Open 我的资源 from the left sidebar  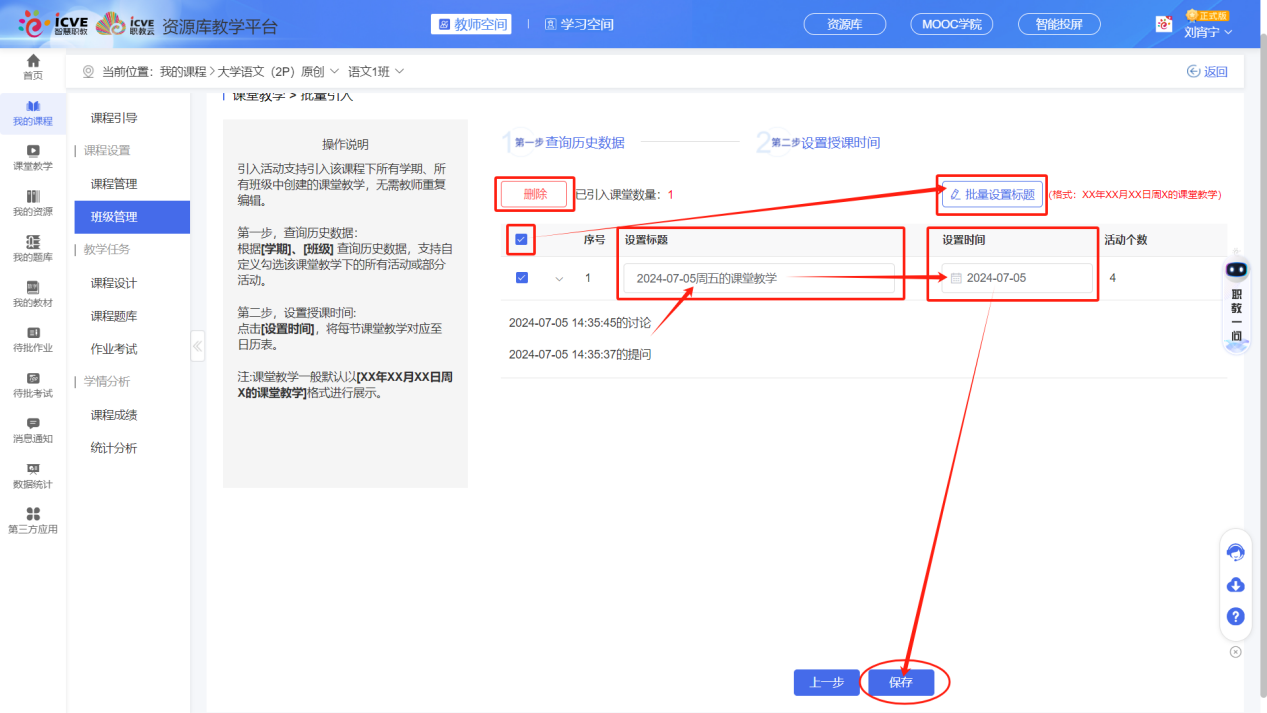tap(33, 201)
